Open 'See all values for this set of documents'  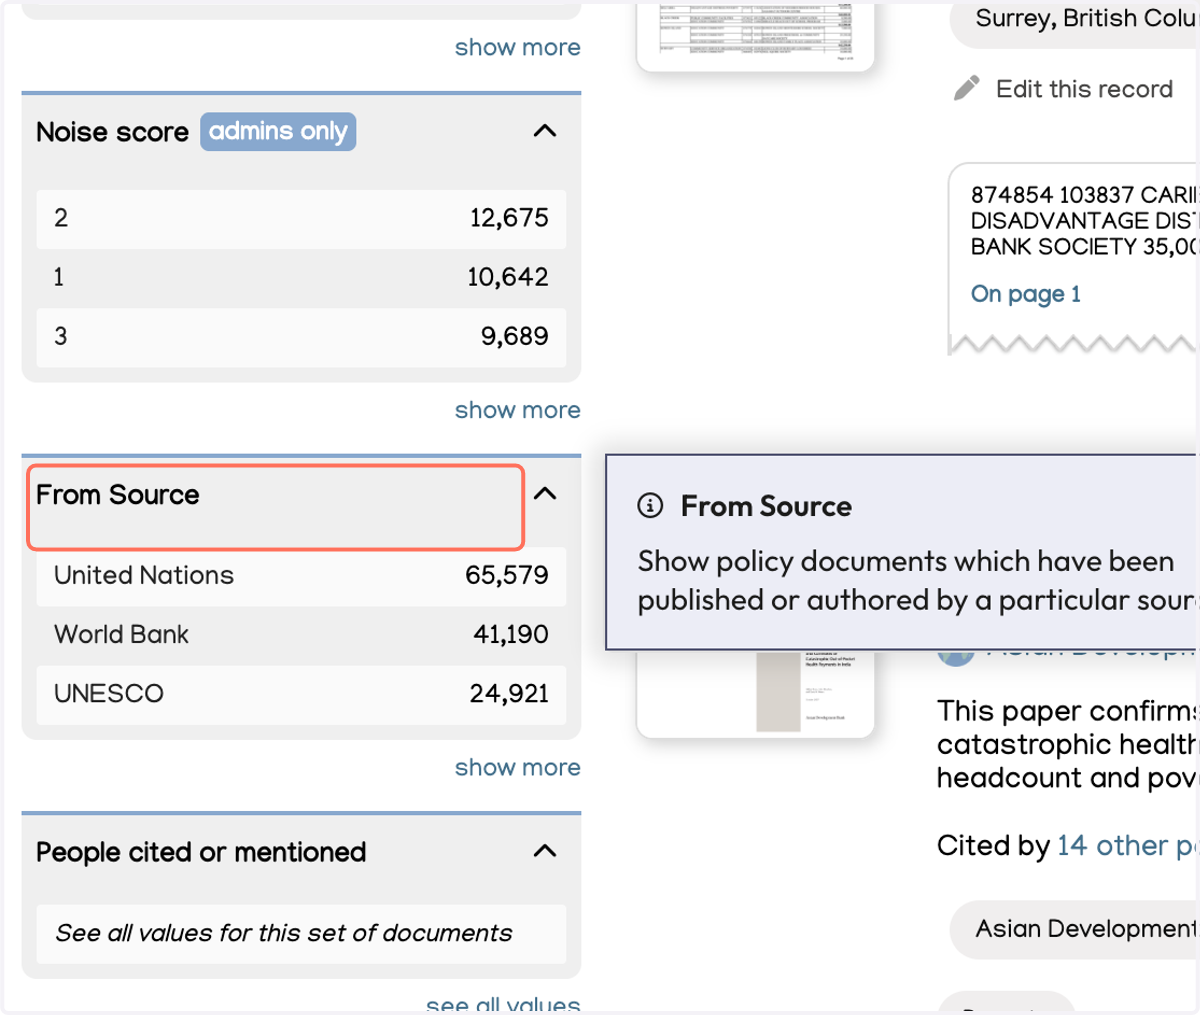tap(301, 934)
